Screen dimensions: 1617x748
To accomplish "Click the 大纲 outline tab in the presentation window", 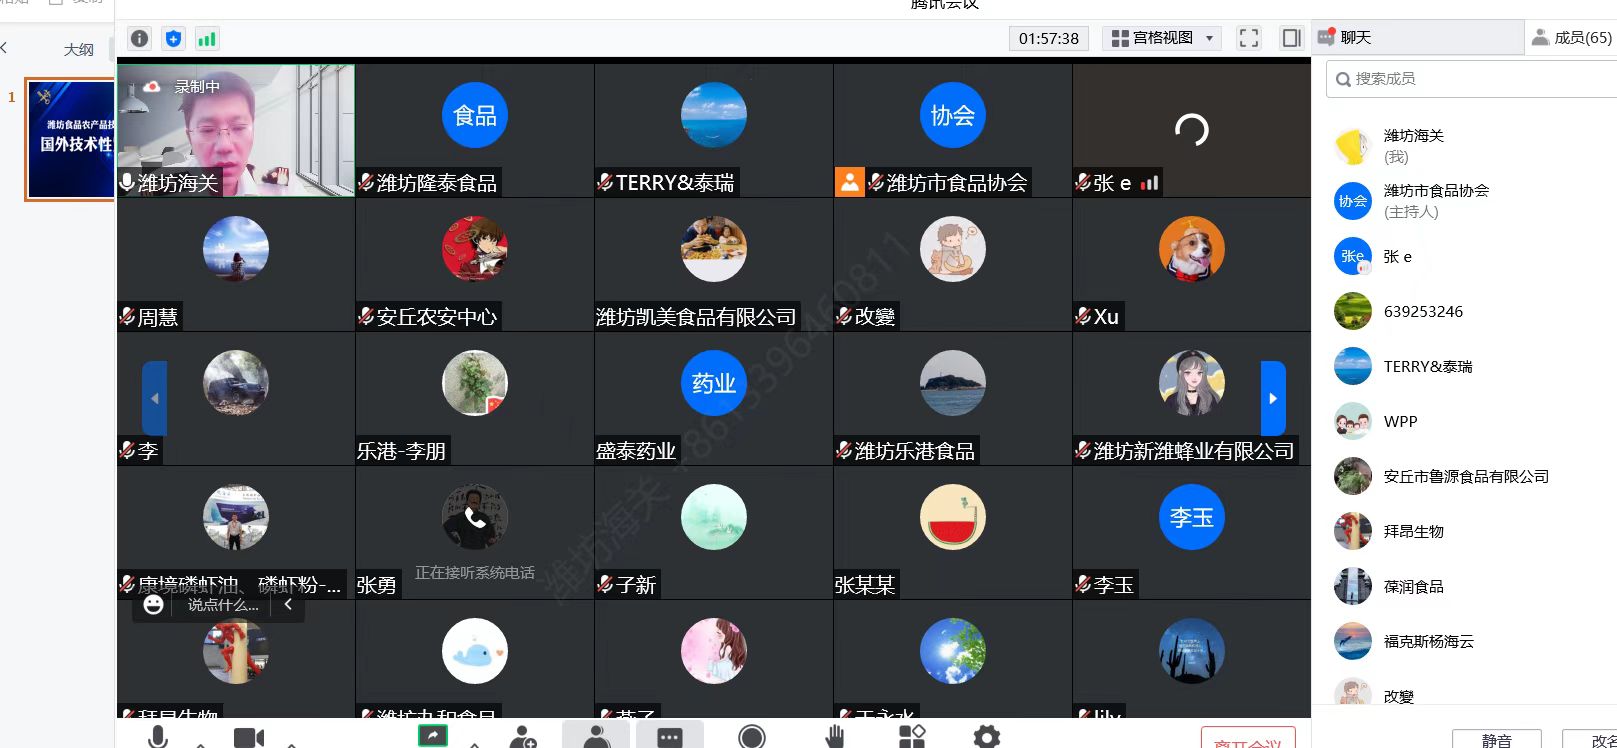I will click(x=79, y=49).
